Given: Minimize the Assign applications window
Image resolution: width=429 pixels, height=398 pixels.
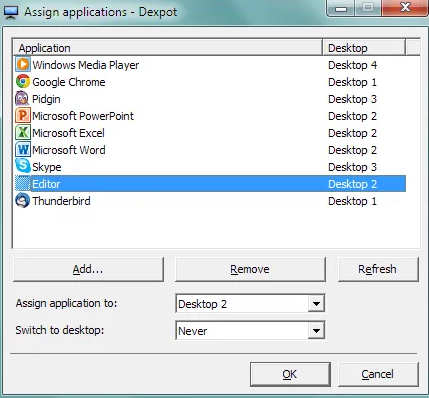Looking at the screenshot, I should 341,8.
